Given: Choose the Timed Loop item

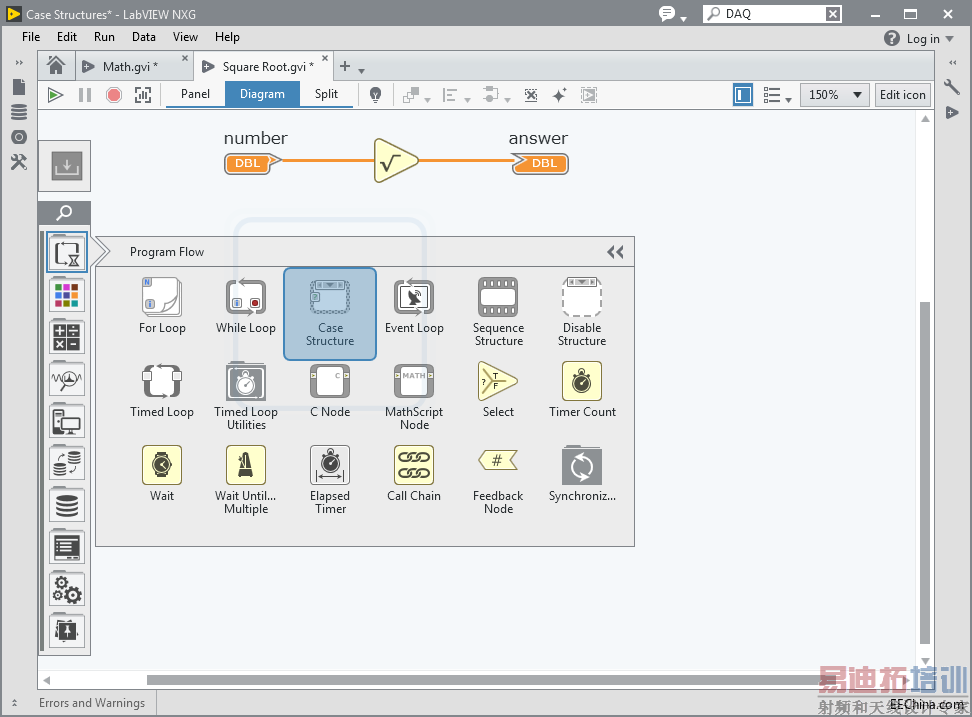Looking at the screenshot, I should 162,390.
